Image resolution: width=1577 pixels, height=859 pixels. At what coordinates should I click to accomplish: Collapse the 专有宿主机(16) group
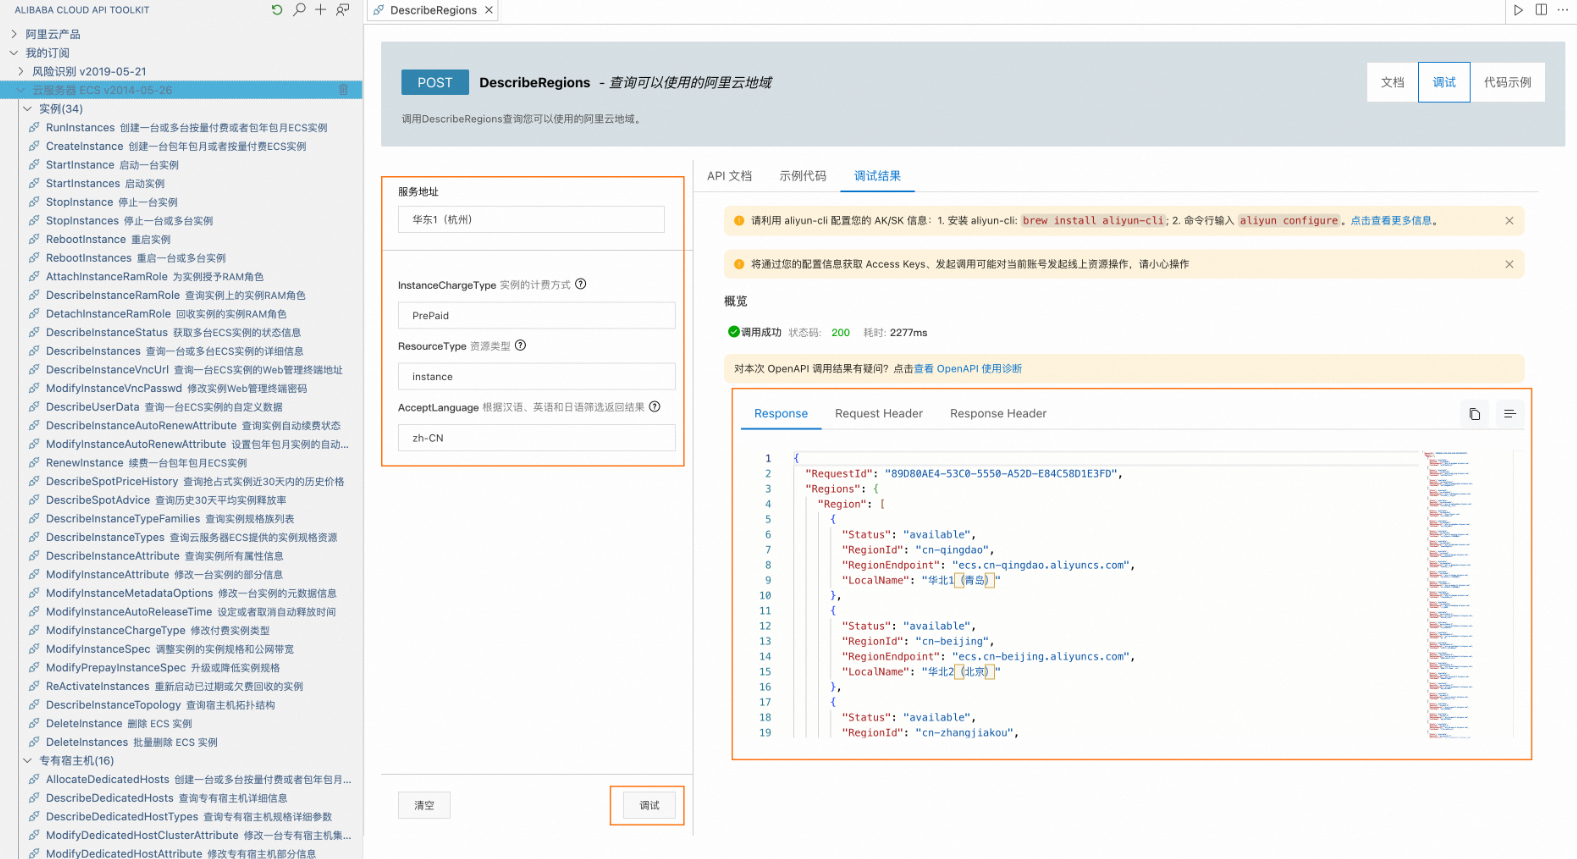click(28, 761)
